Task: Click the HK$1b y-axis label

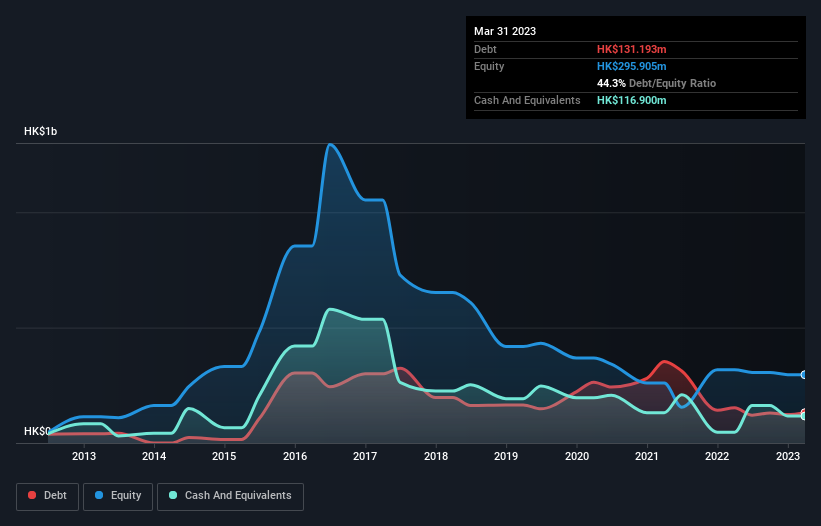Action: [x=40, y=131]
